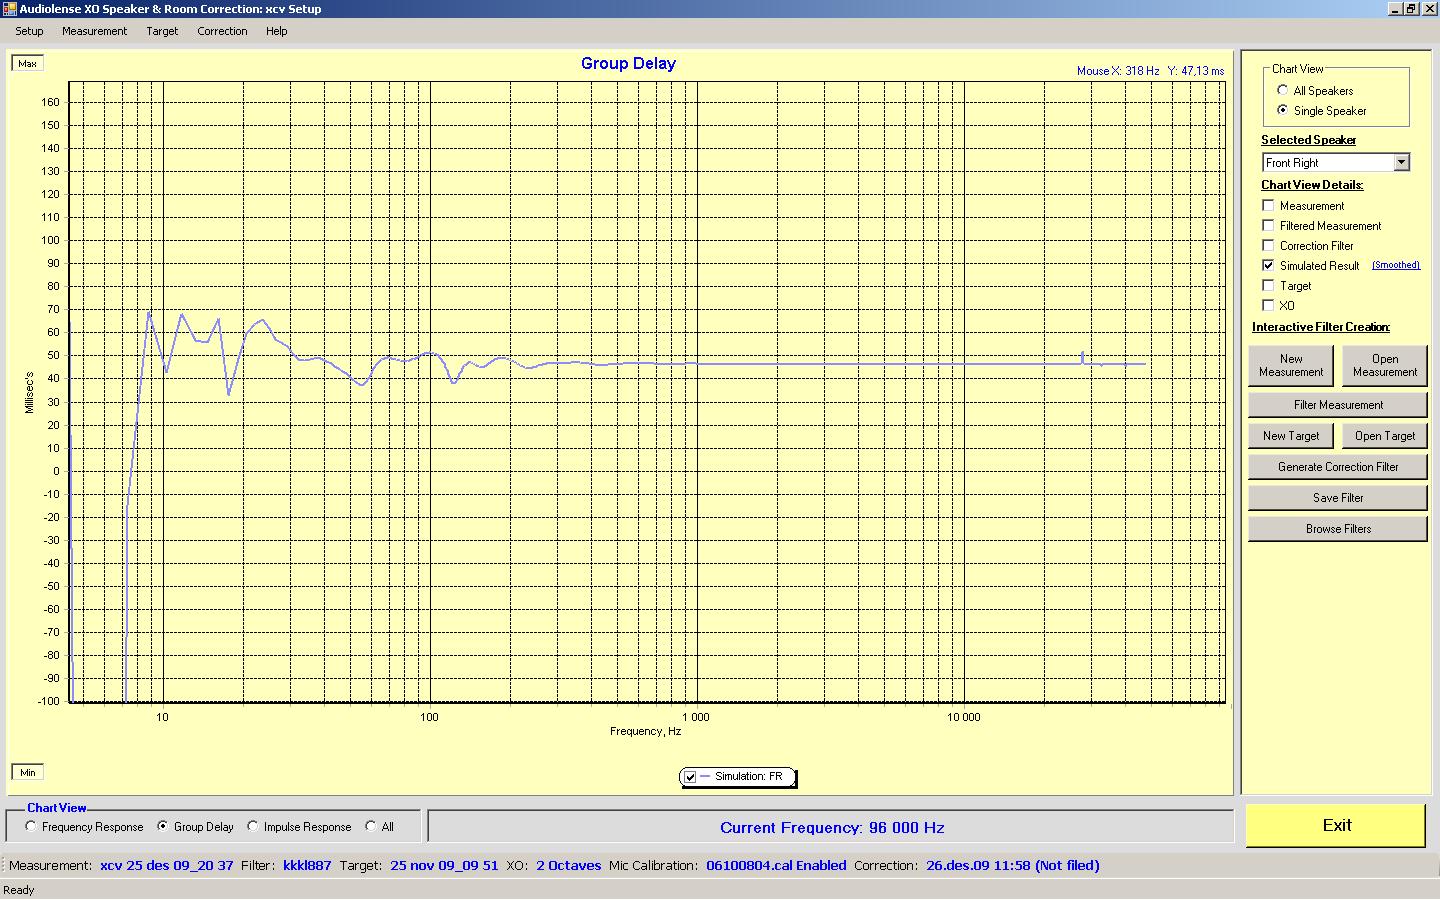Click the Min chart scale button
Image resolution: width=1440 pixels, height=900 pixels.
[x=27, y=772]
